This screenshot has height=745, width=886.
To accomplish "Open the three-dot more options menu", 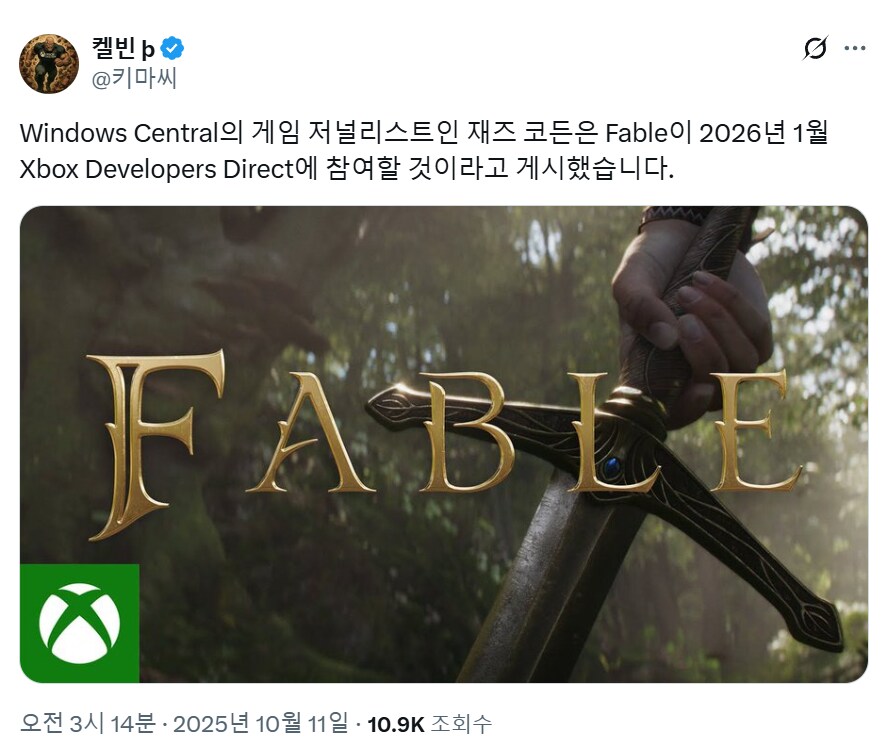I will 855,48.
